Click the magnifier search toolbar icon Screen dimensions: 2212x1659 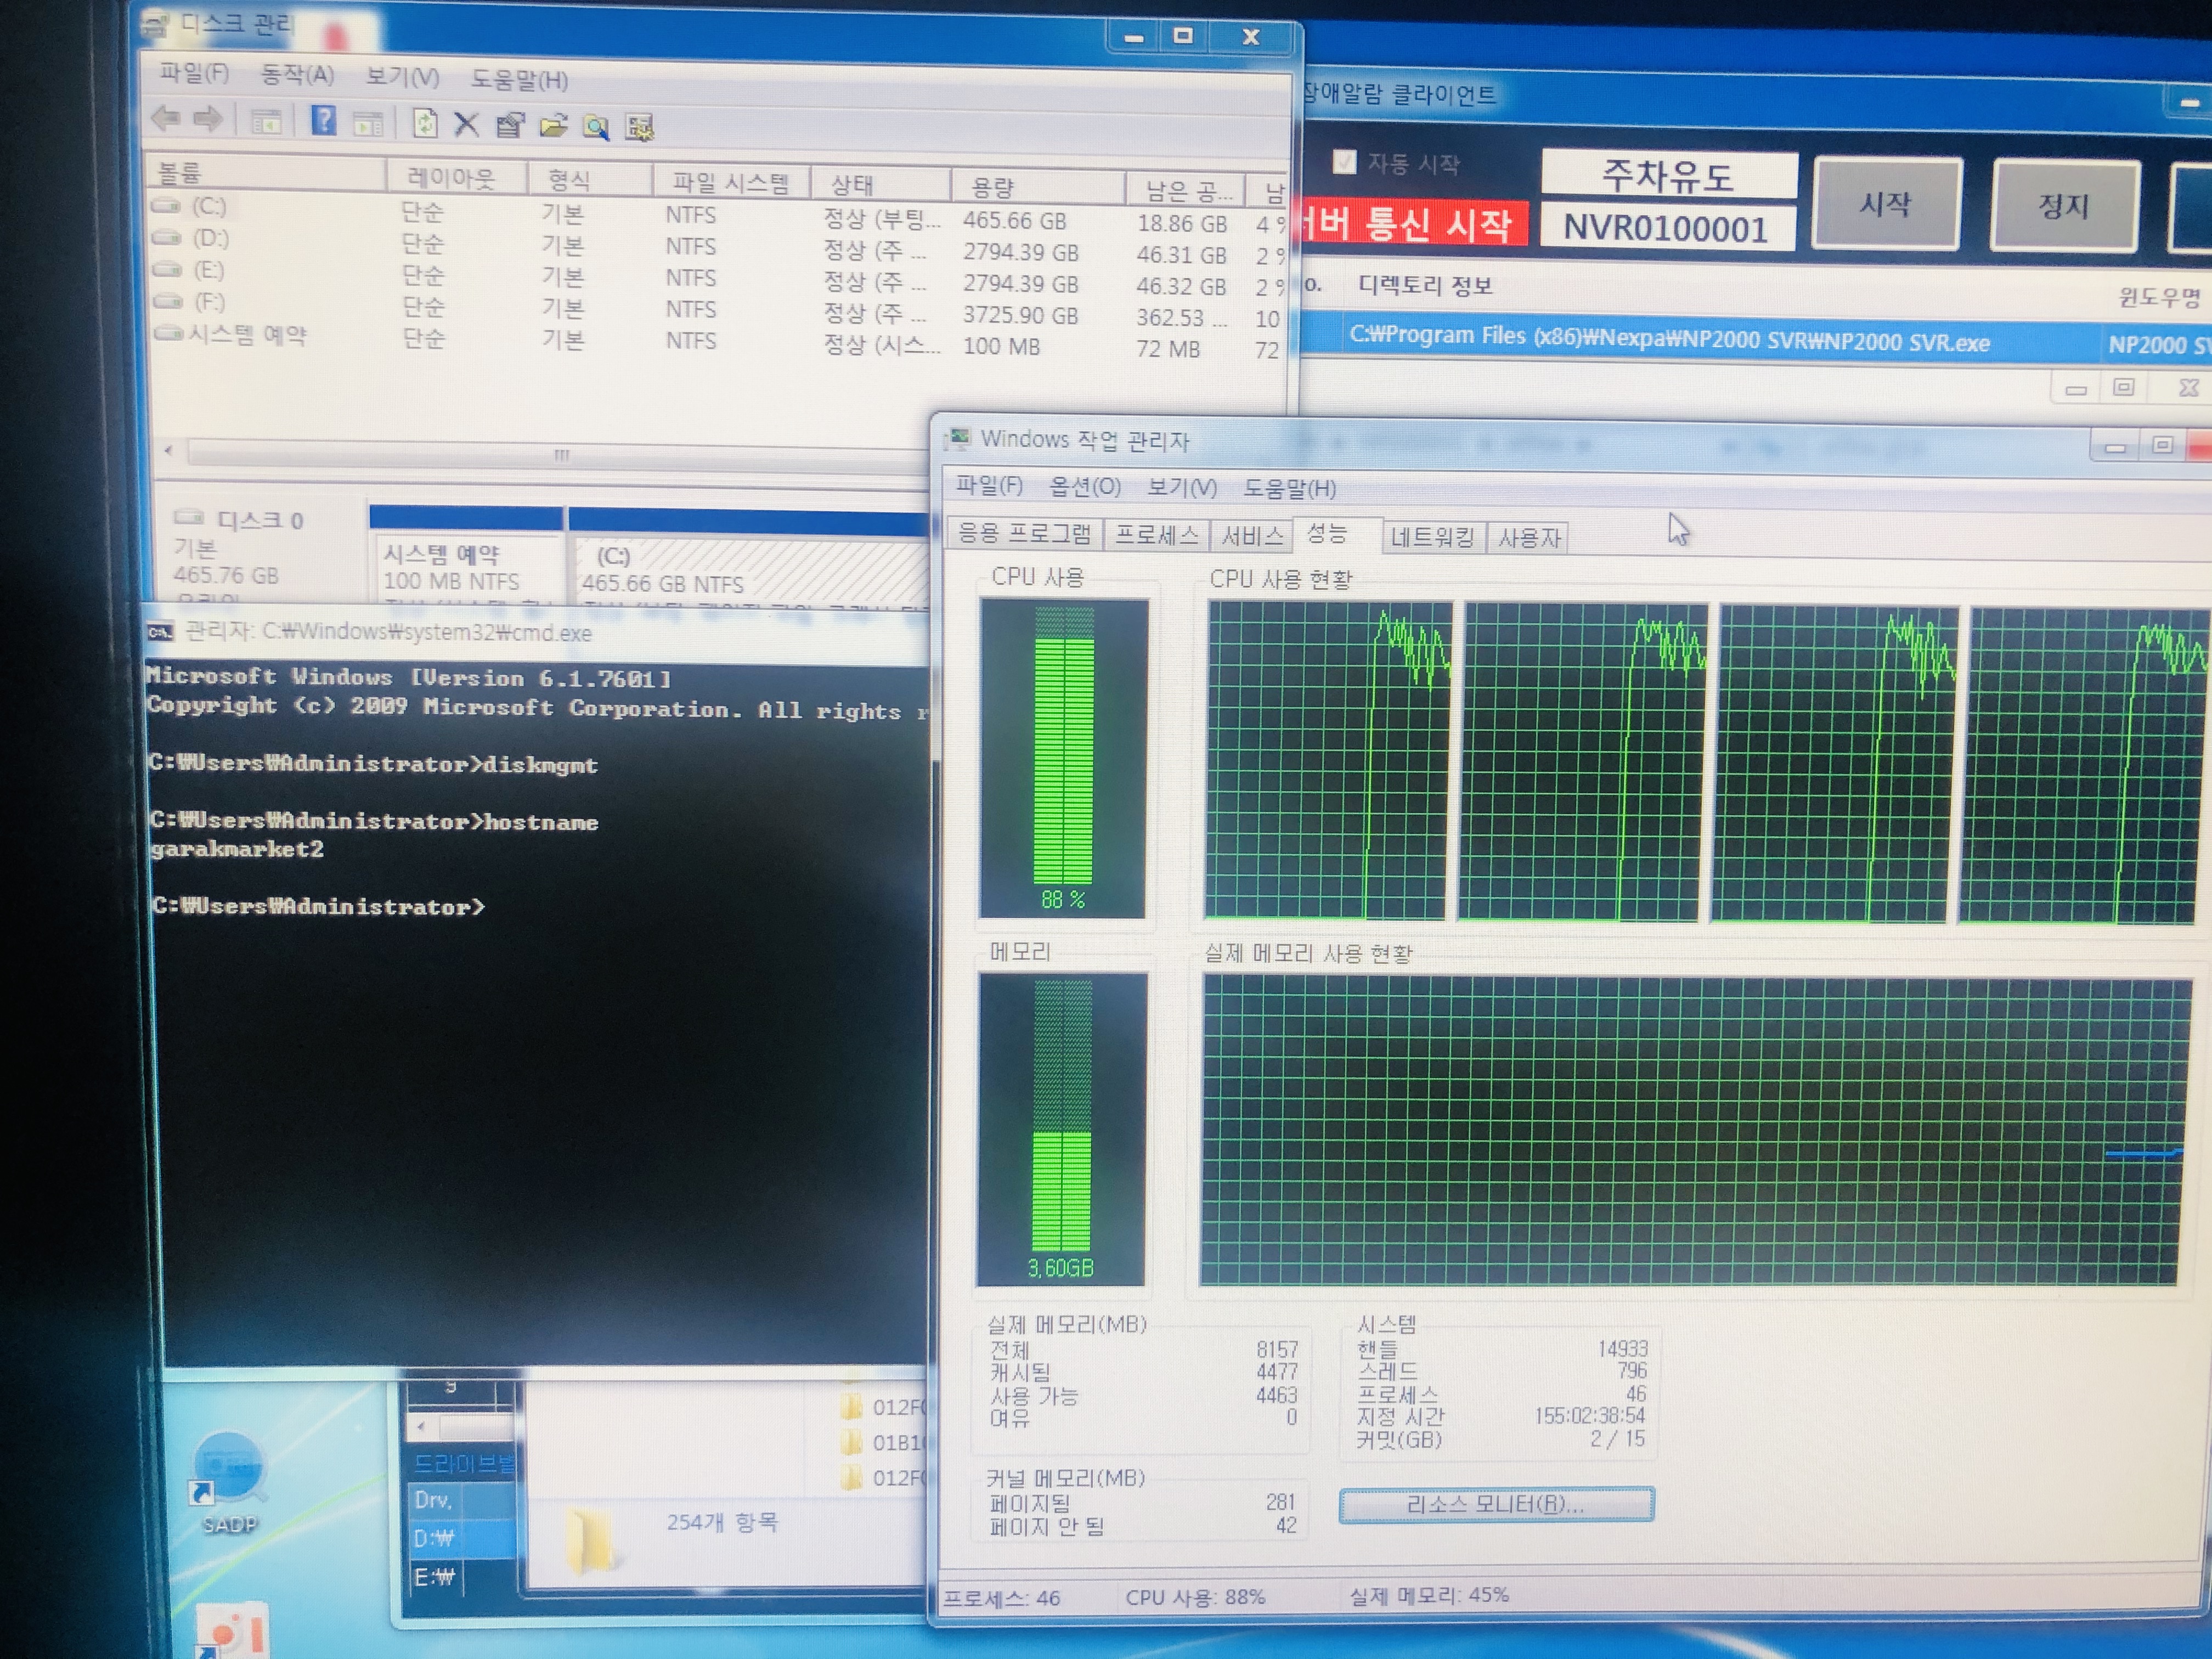point(597,127)
